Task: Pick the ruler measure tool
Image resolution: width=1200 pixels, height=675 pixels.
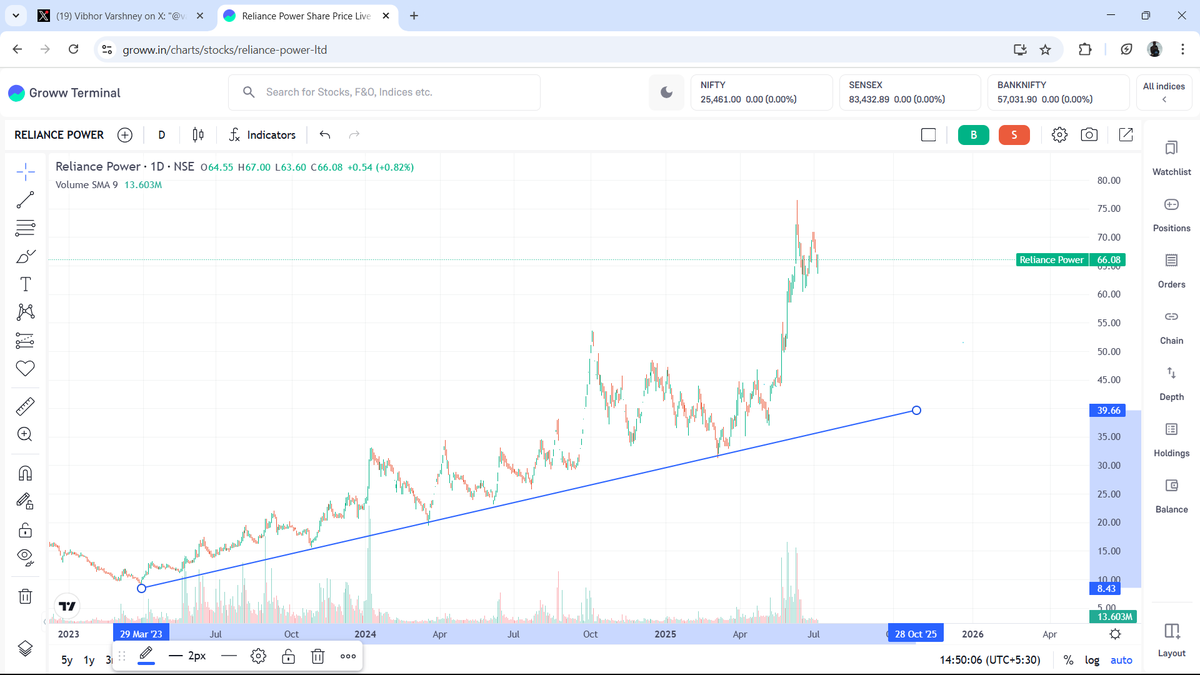Action: tap(26, 406)
